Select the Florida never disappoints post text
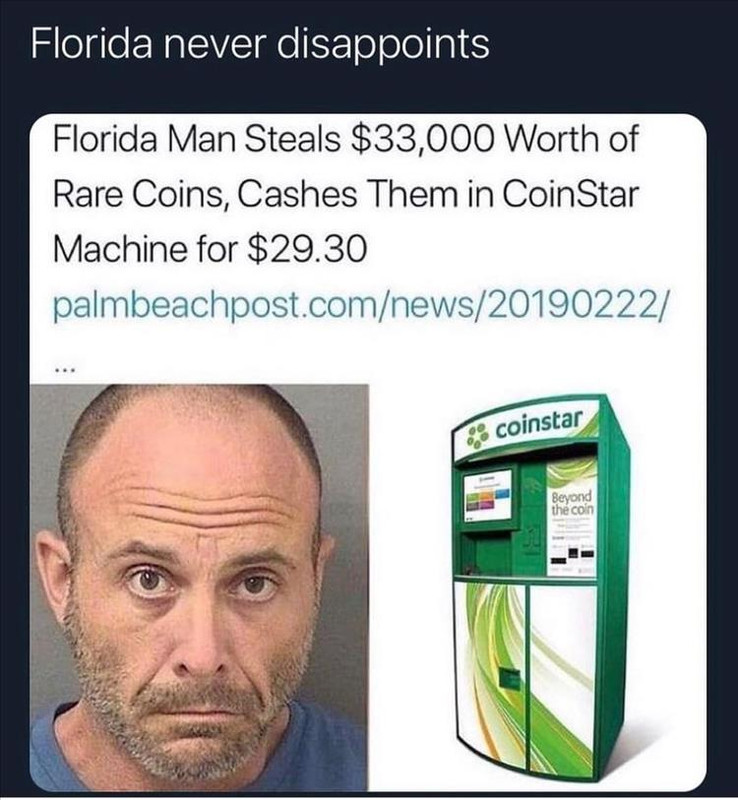738x800 pixels. click(260, 43)
